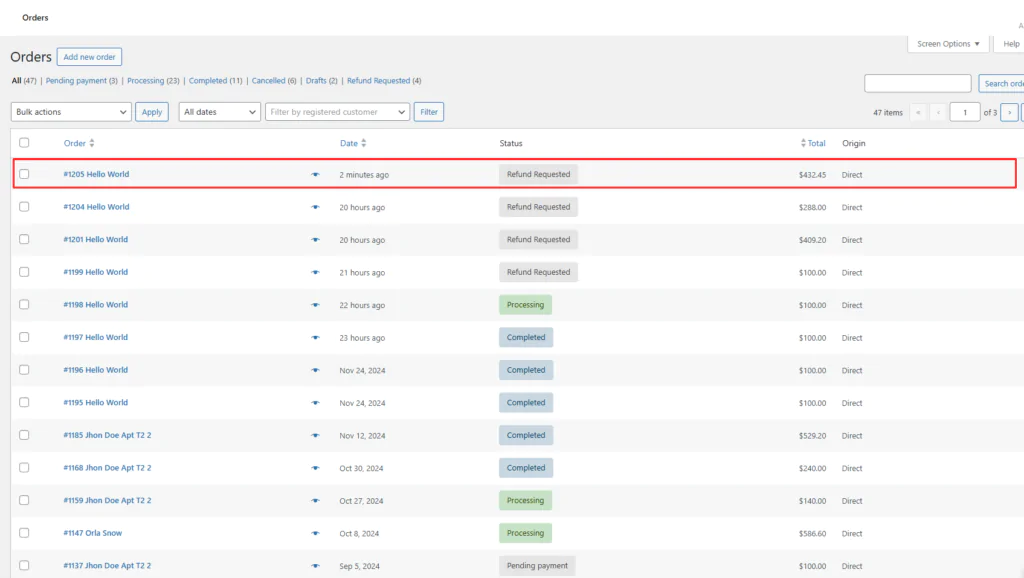Click into the order search field
The height and width of the screenshot is (578, 1024).
(x=918, y=84)
